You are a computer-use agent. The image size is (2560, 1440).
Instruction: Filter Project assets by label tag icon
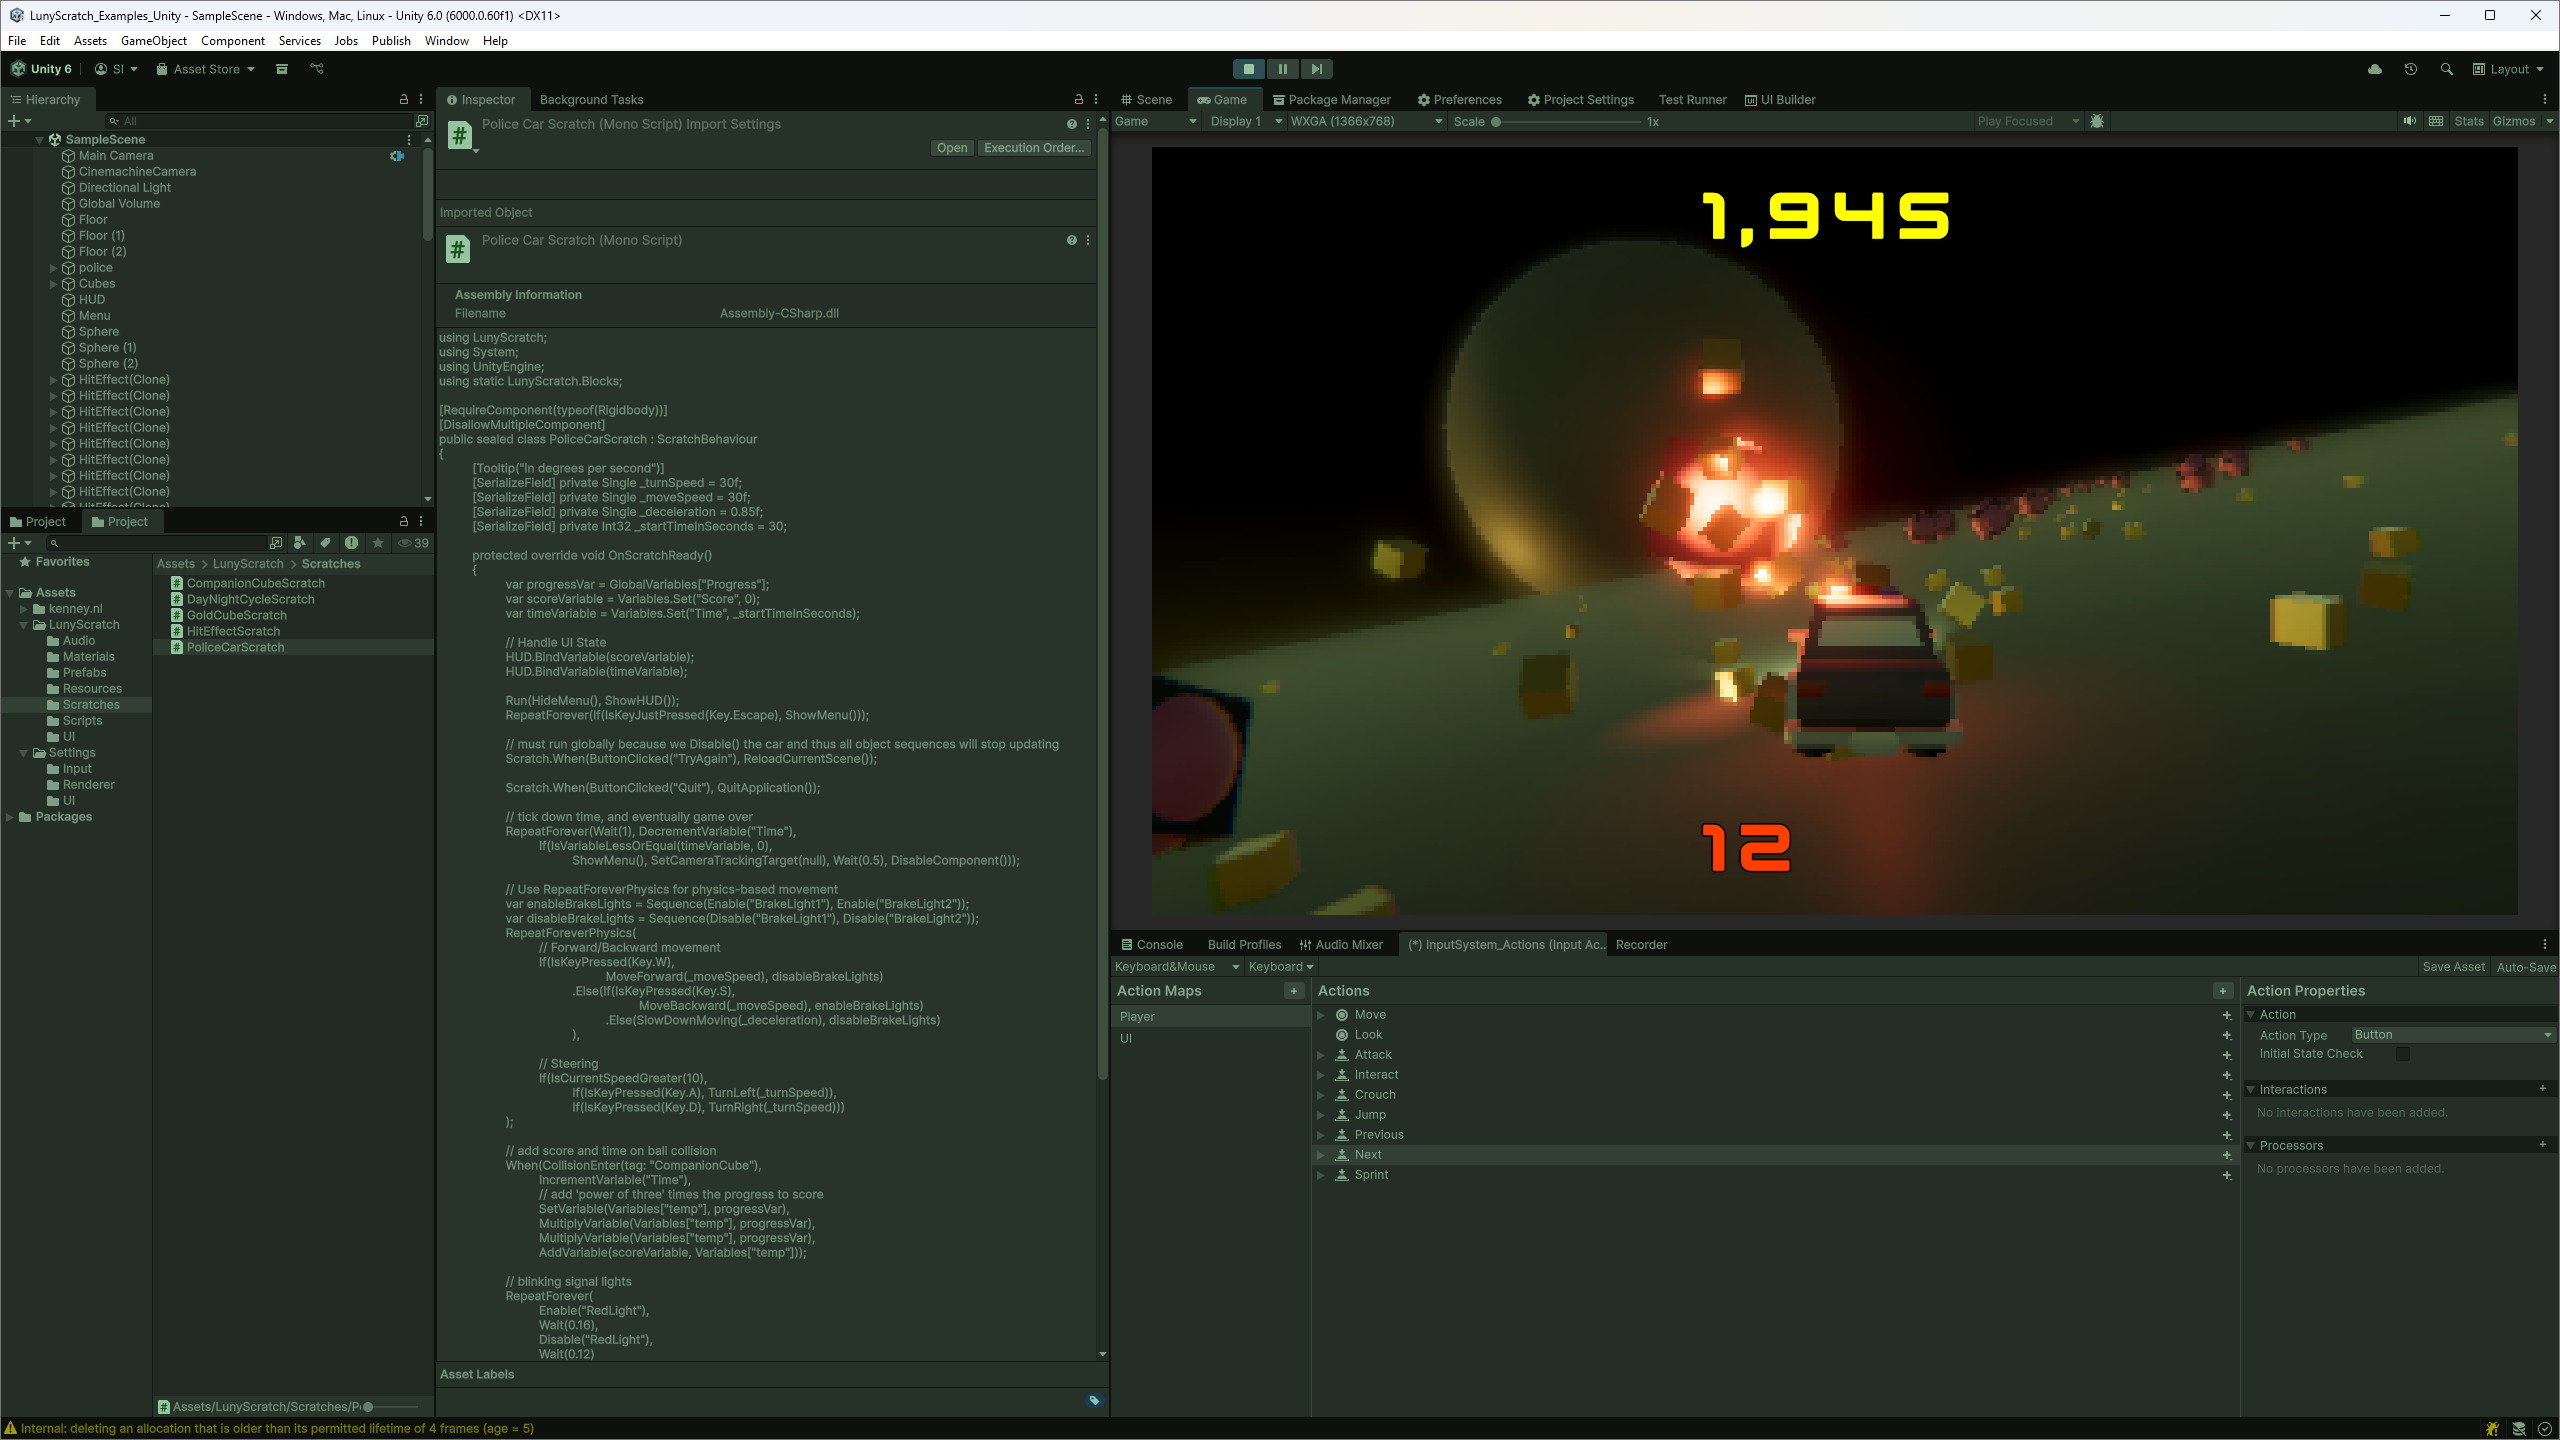[x=325, y=543]
